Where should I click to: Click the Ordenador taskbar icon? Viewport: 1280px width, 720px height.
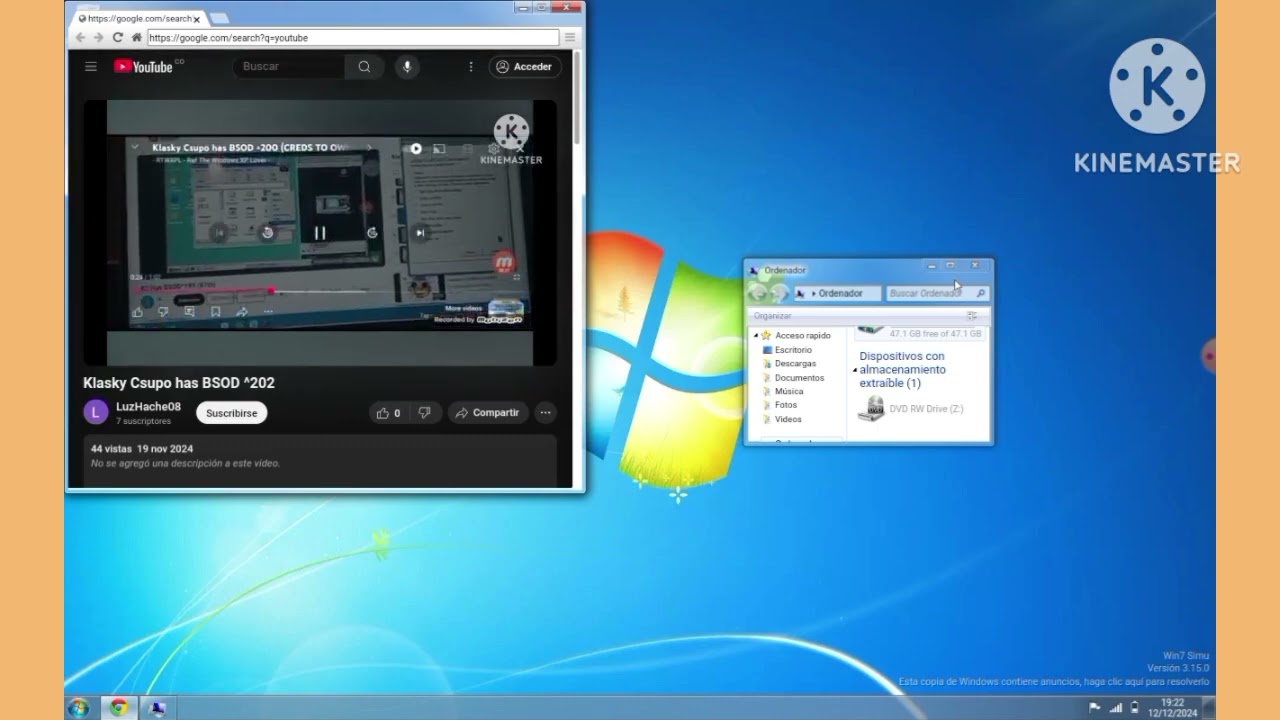pos(157,708)
